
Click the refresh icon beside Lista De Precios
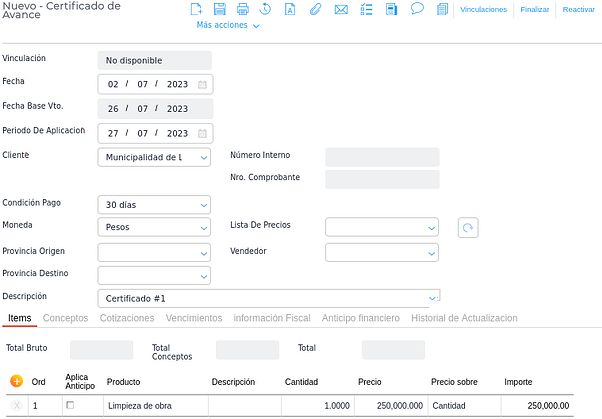point(467,227)
